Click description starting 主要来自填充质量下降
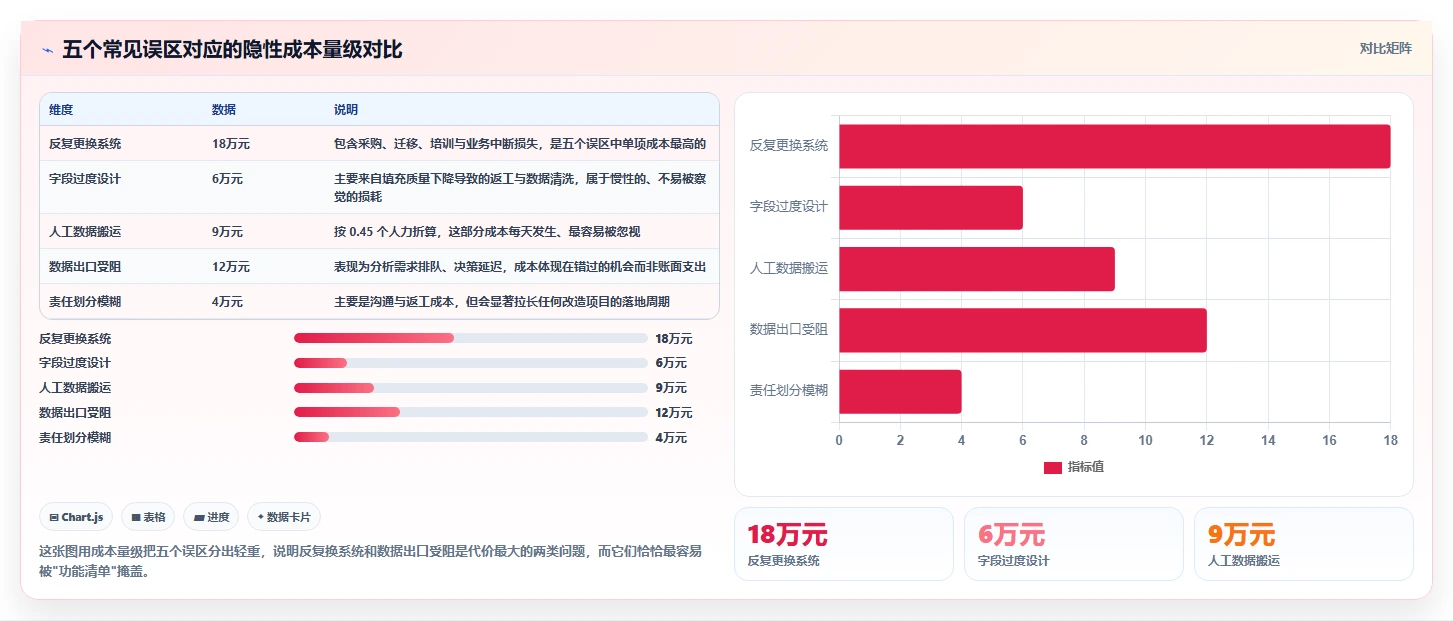The image size is (1453, 621). pyautogui.click(x=520, y=188)
